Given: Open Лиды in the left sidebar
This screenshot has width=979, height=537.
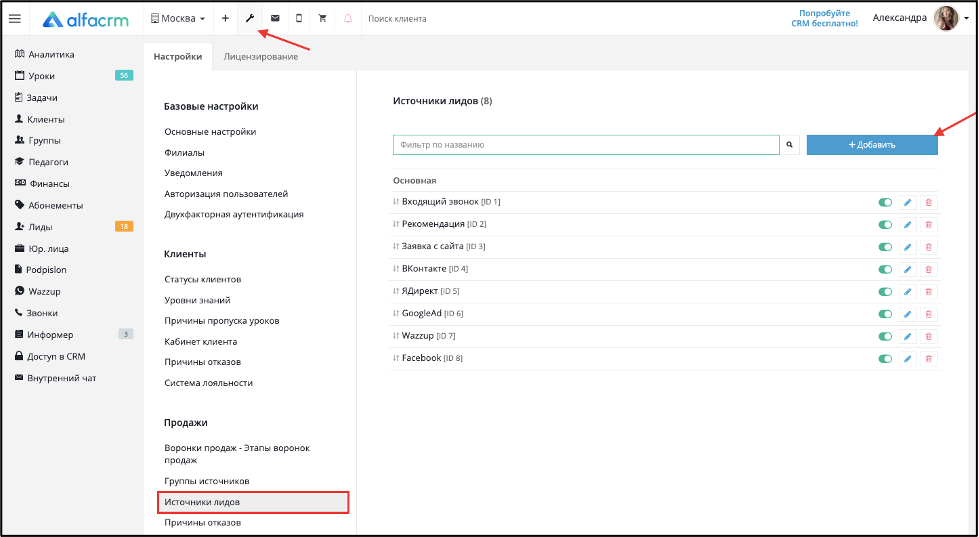Looking at the screenshot, I should [x=41, y=227].
